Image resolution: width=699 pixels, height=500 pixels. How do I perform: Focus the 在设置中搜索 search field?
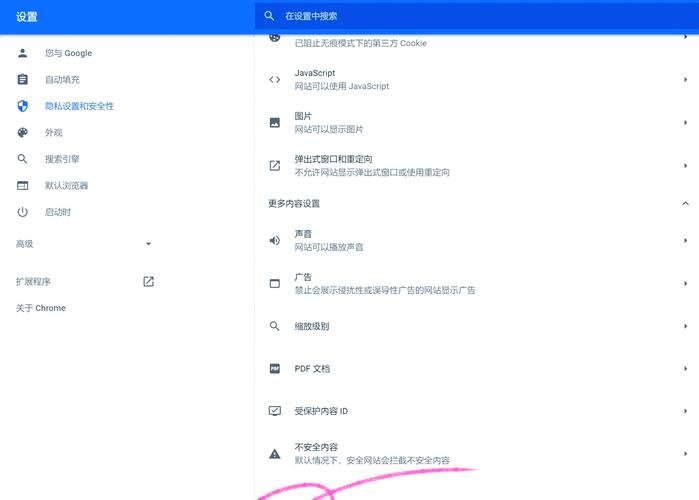(x=477, y=16)
